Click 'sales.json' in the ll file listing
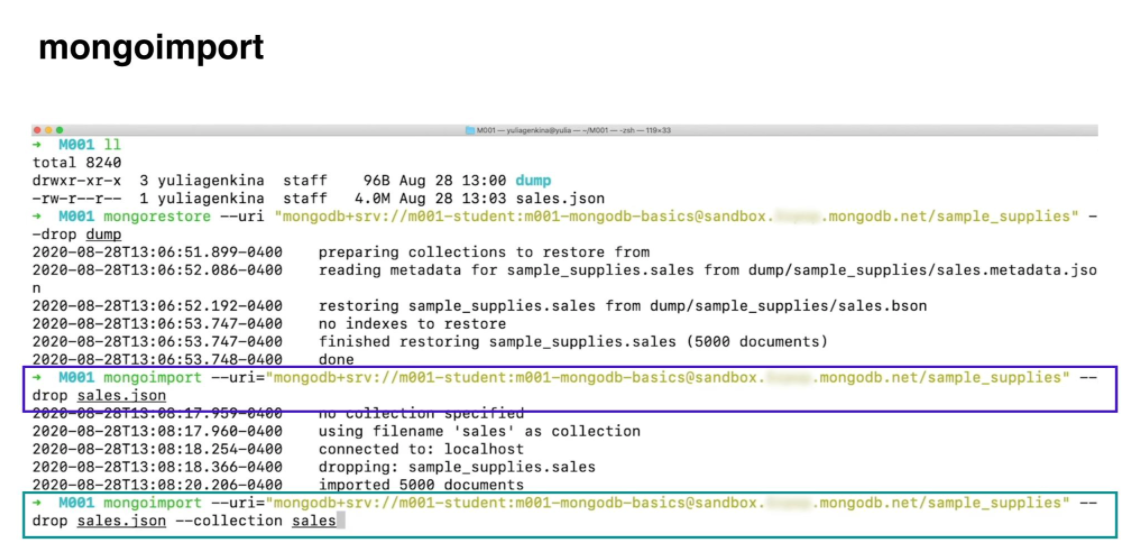1125x551 pixels. click(560, 198)
